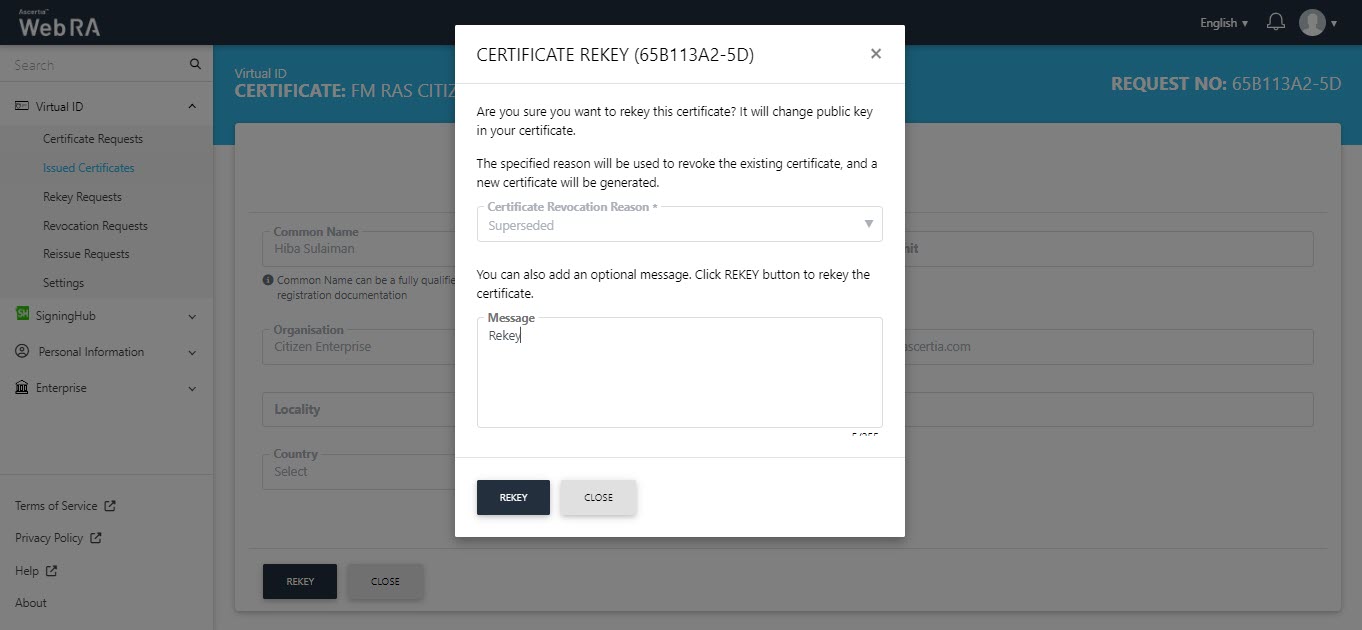This screenshot has height=630, width=1362.
Task: Click the notification bell icon
Action: point(1275,22)
